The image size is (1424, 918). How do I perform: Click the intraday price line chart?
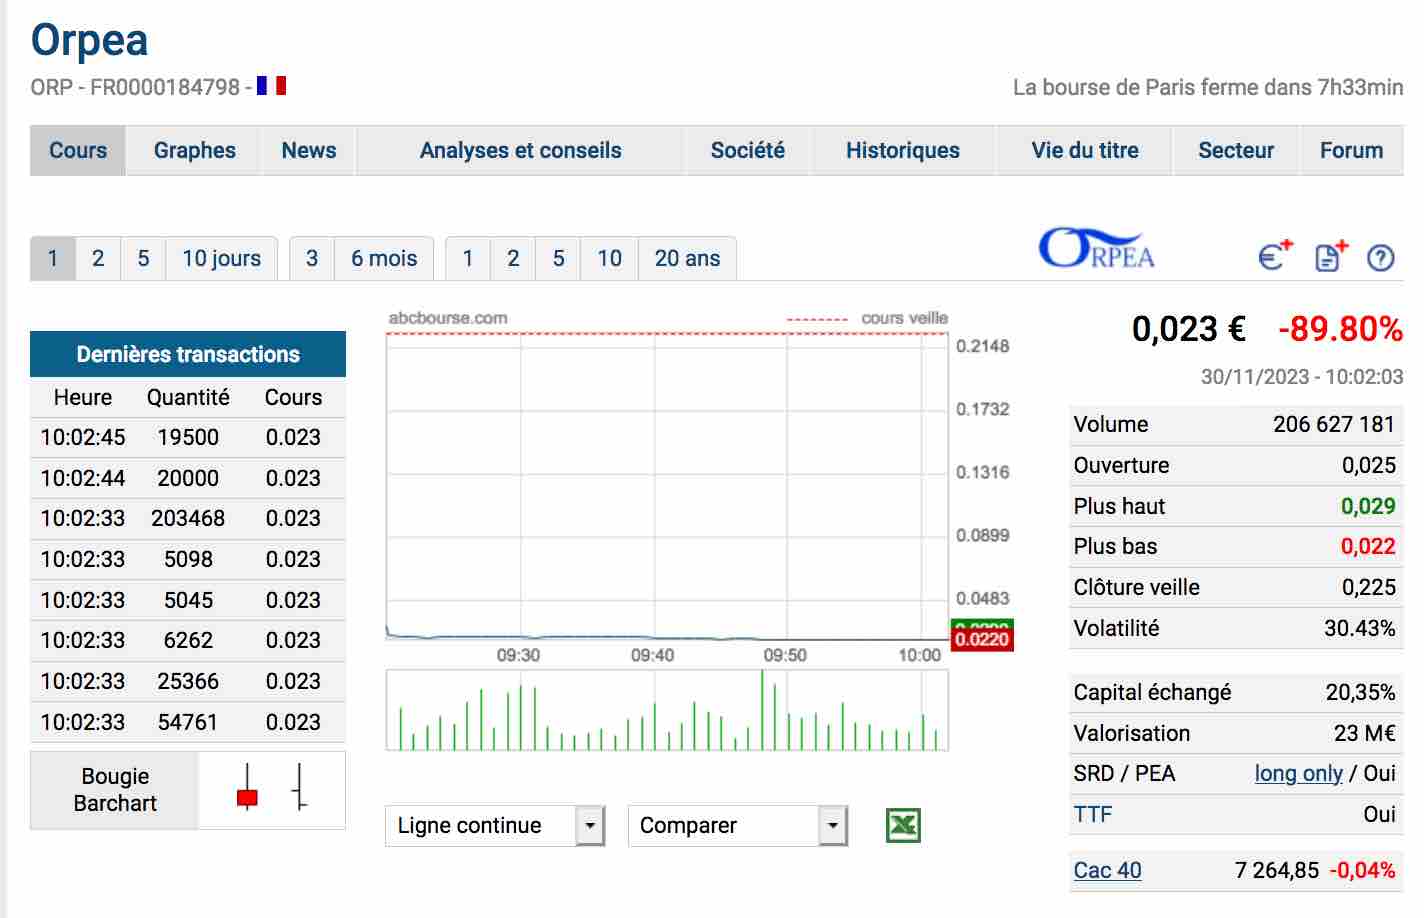pyautogui.click(x=667, y=487)
